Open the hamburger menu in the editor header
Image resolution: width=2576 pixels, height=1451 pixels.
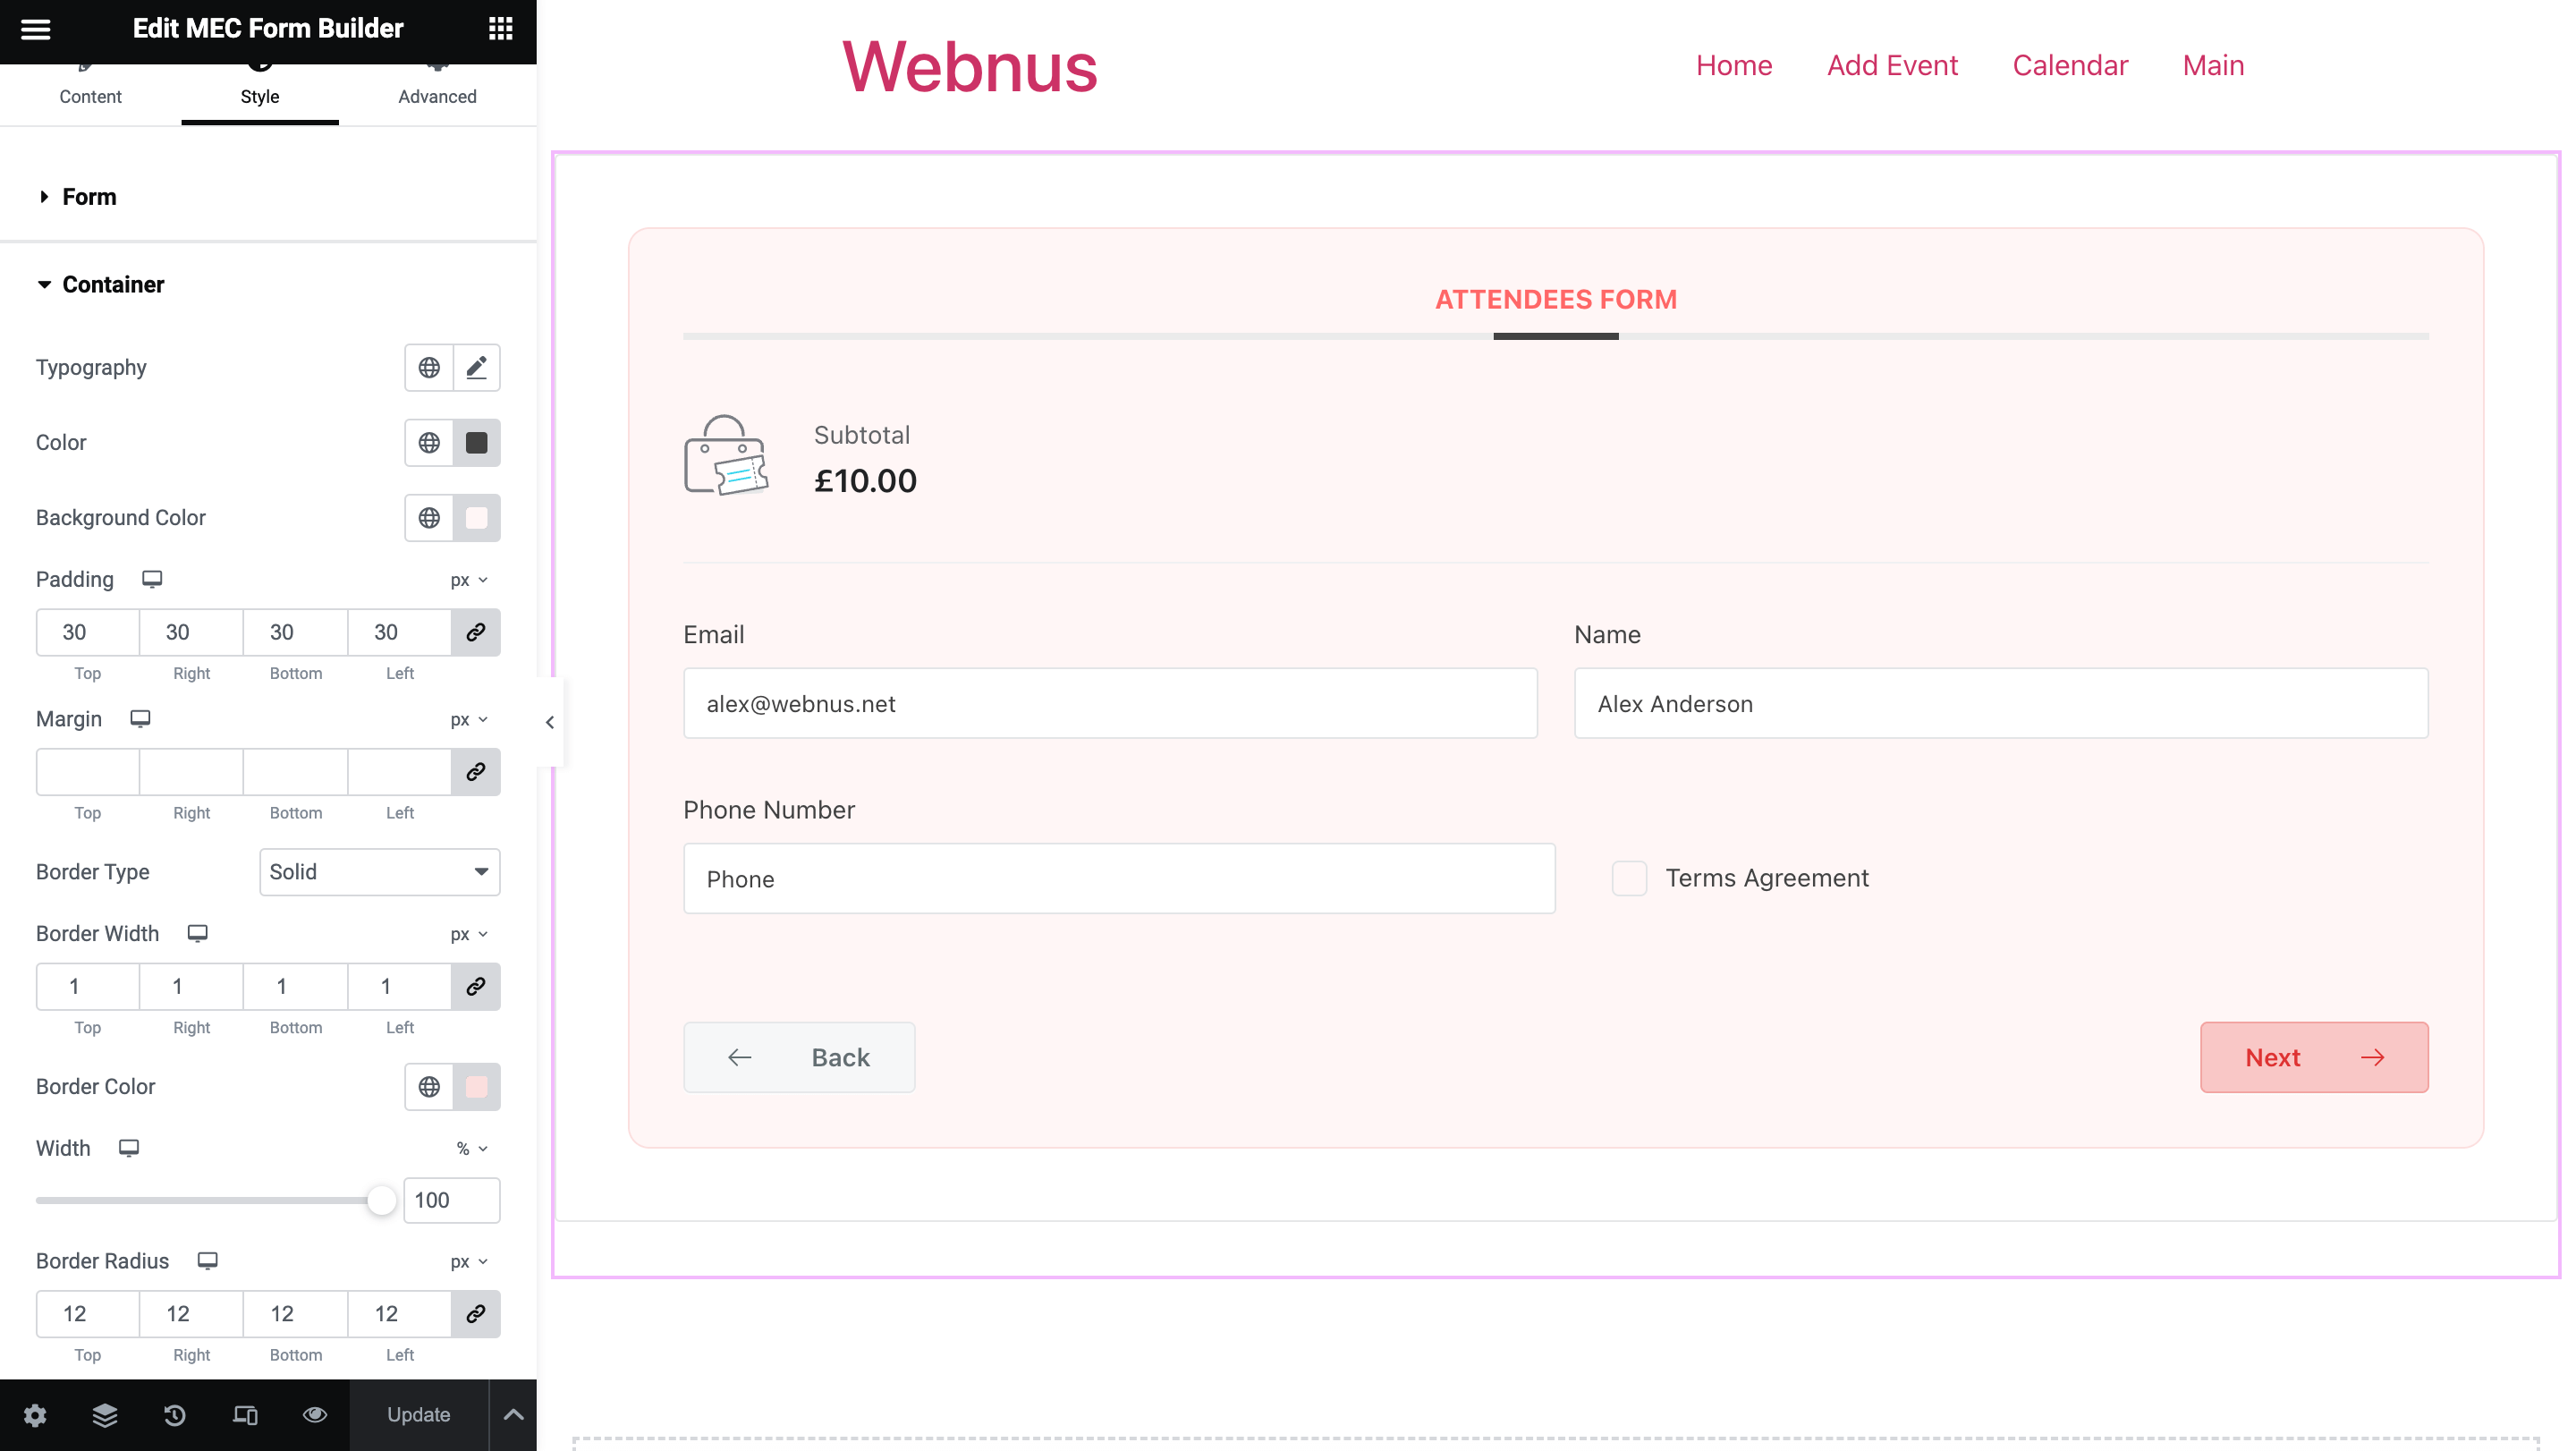coord(35,29)
